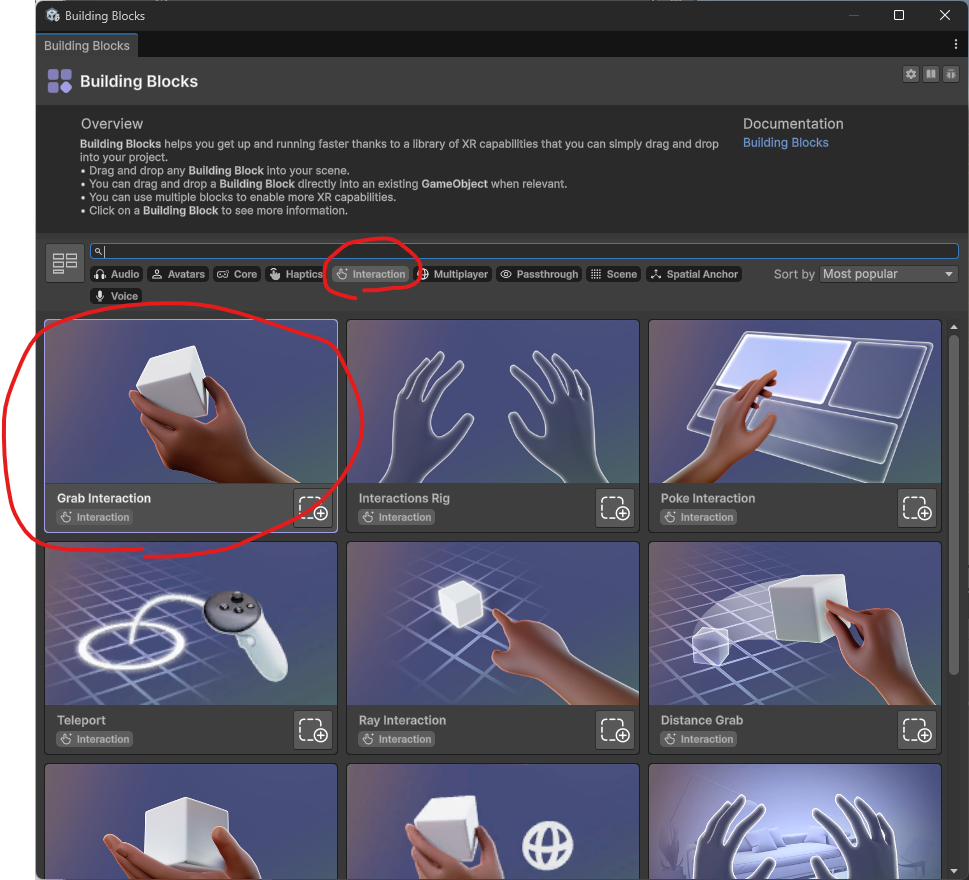
Task: Select thumbnail with hands over living room
Action: coord(795,822)
